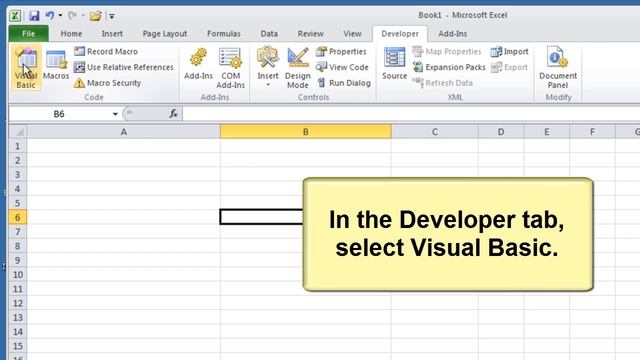Select column D header
The image size is (640, 360).
point(501,131)
